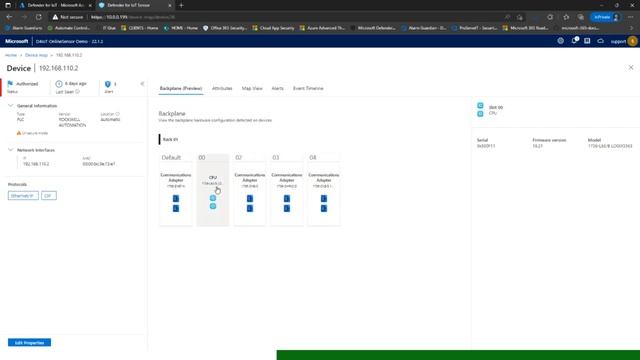Switch to the Event Timeline tab

(308, 88)
